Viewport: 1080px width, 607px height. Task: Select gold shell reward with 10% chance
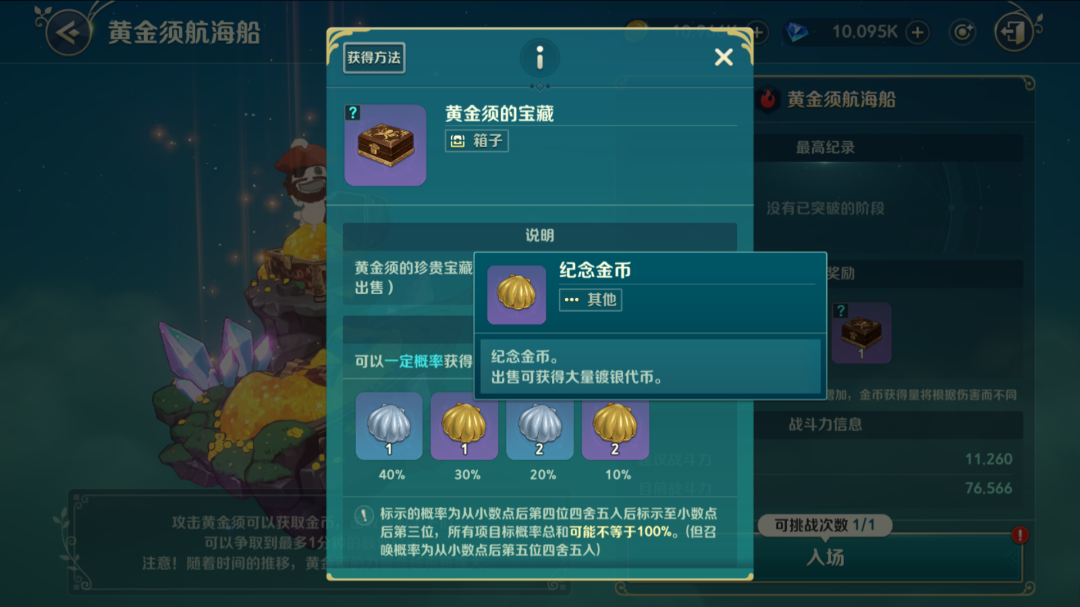pos(615,426)
